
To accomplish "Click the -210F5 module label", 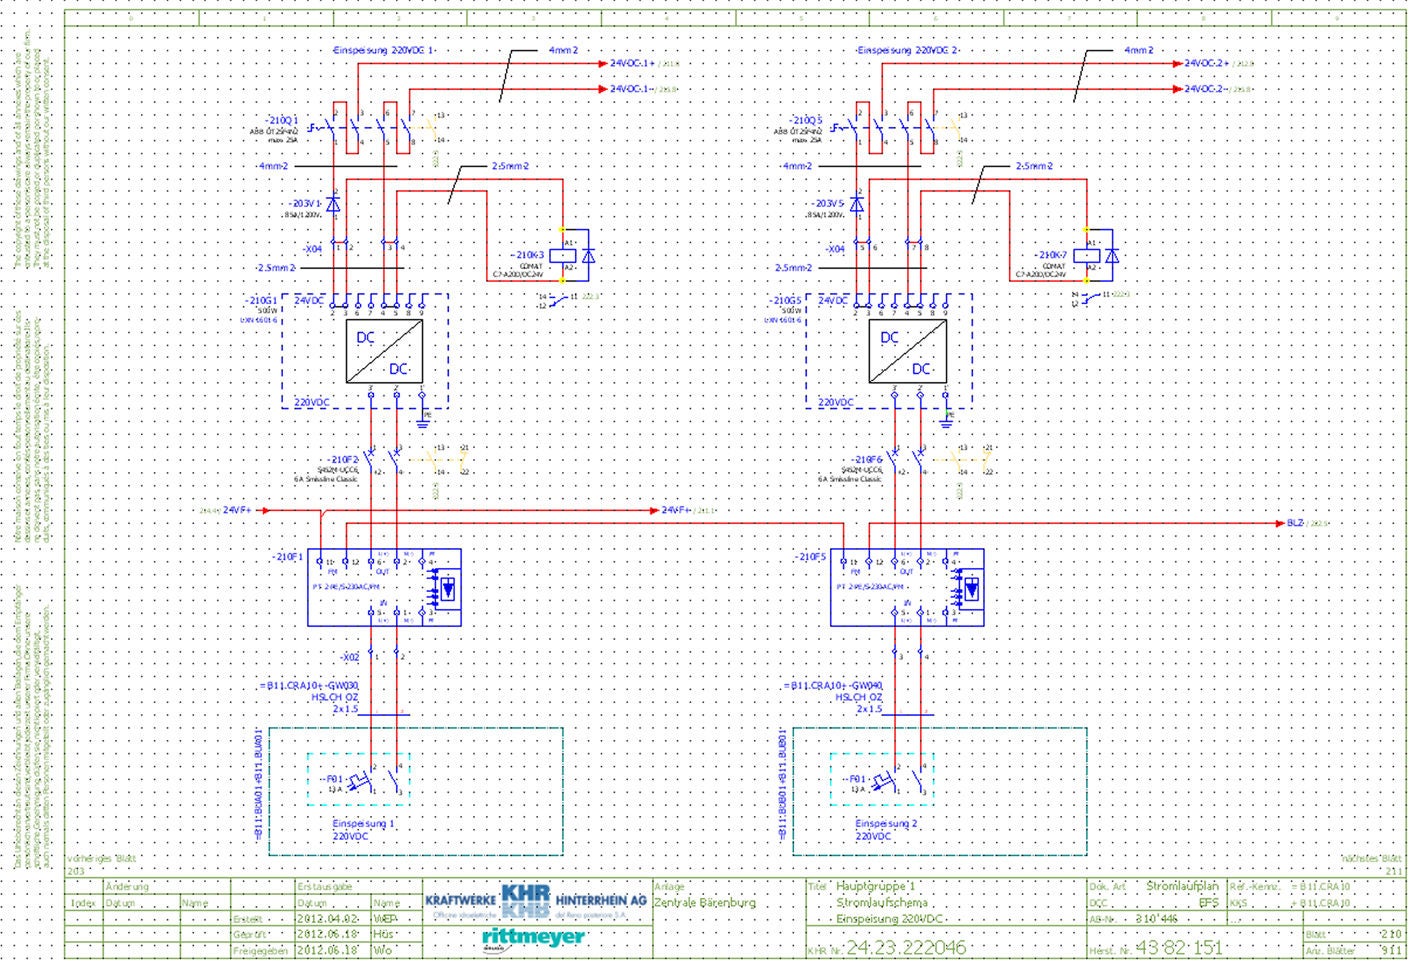I will [x=810, y=557].
